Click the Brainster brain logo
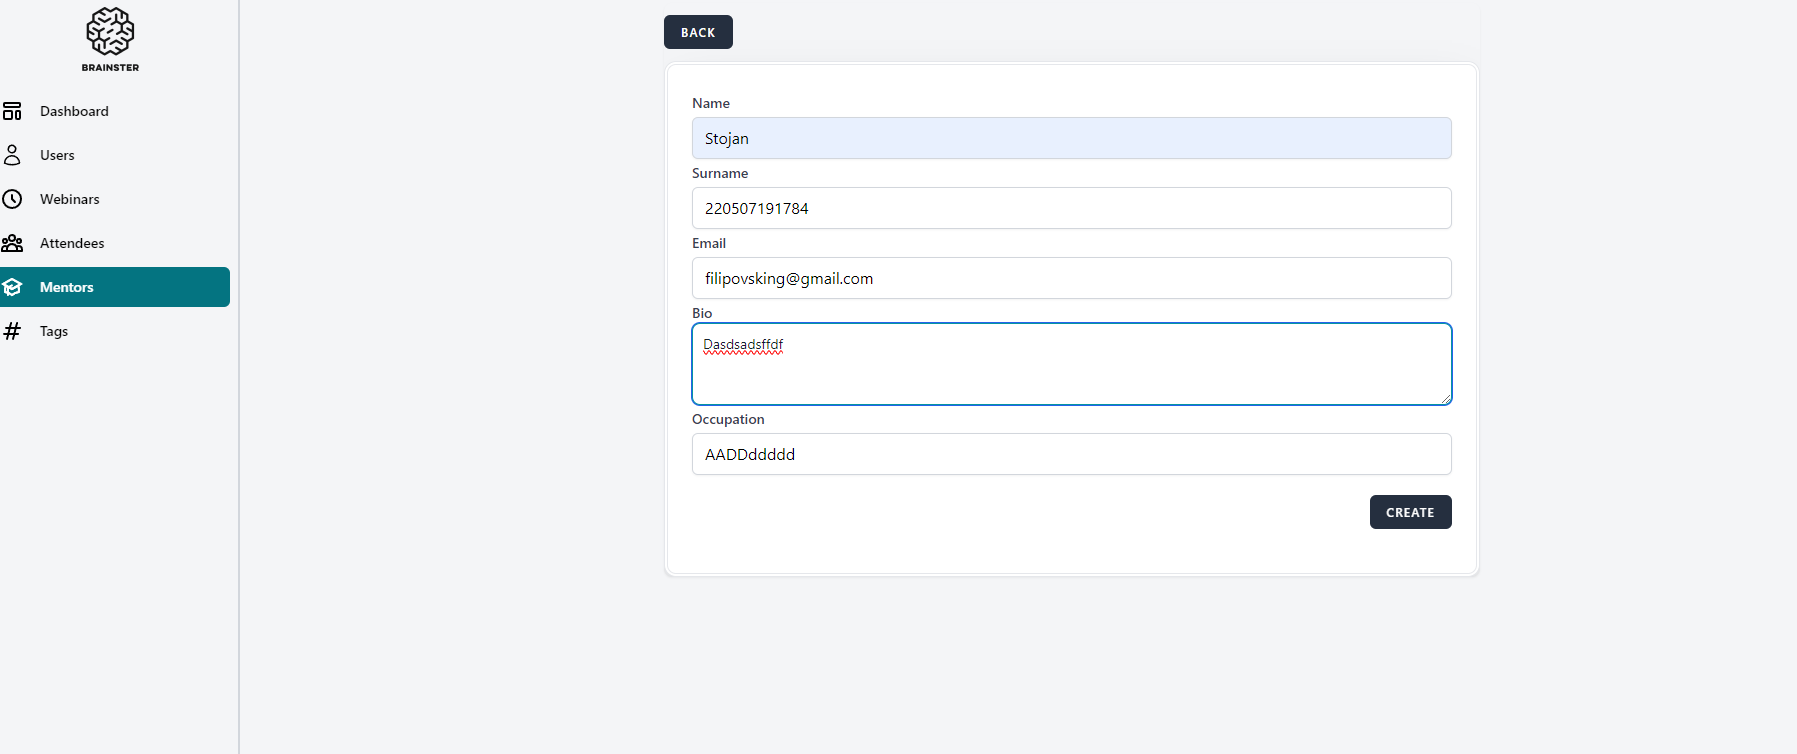This screenshot has width=1797, height=754. point(110,32)
